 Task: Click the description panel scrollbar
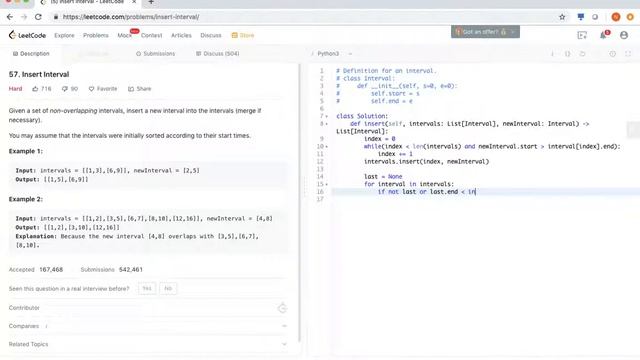point(299,203)
